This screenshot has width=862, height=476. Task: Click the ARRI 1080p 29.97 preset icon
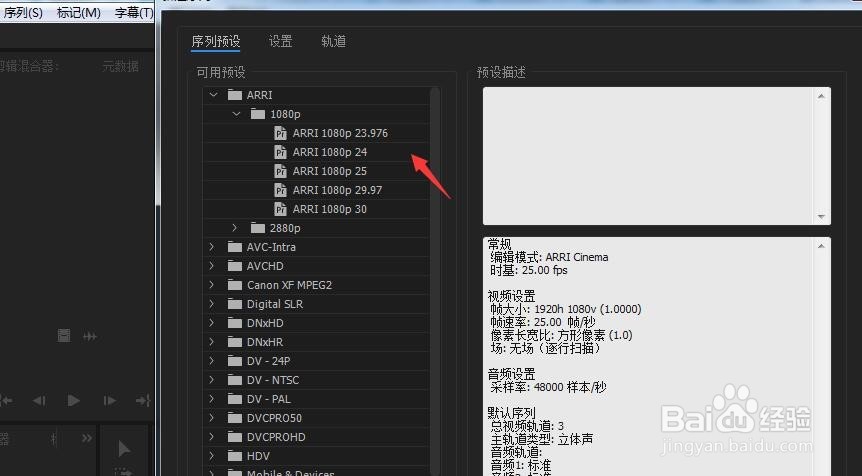(280, 190)
